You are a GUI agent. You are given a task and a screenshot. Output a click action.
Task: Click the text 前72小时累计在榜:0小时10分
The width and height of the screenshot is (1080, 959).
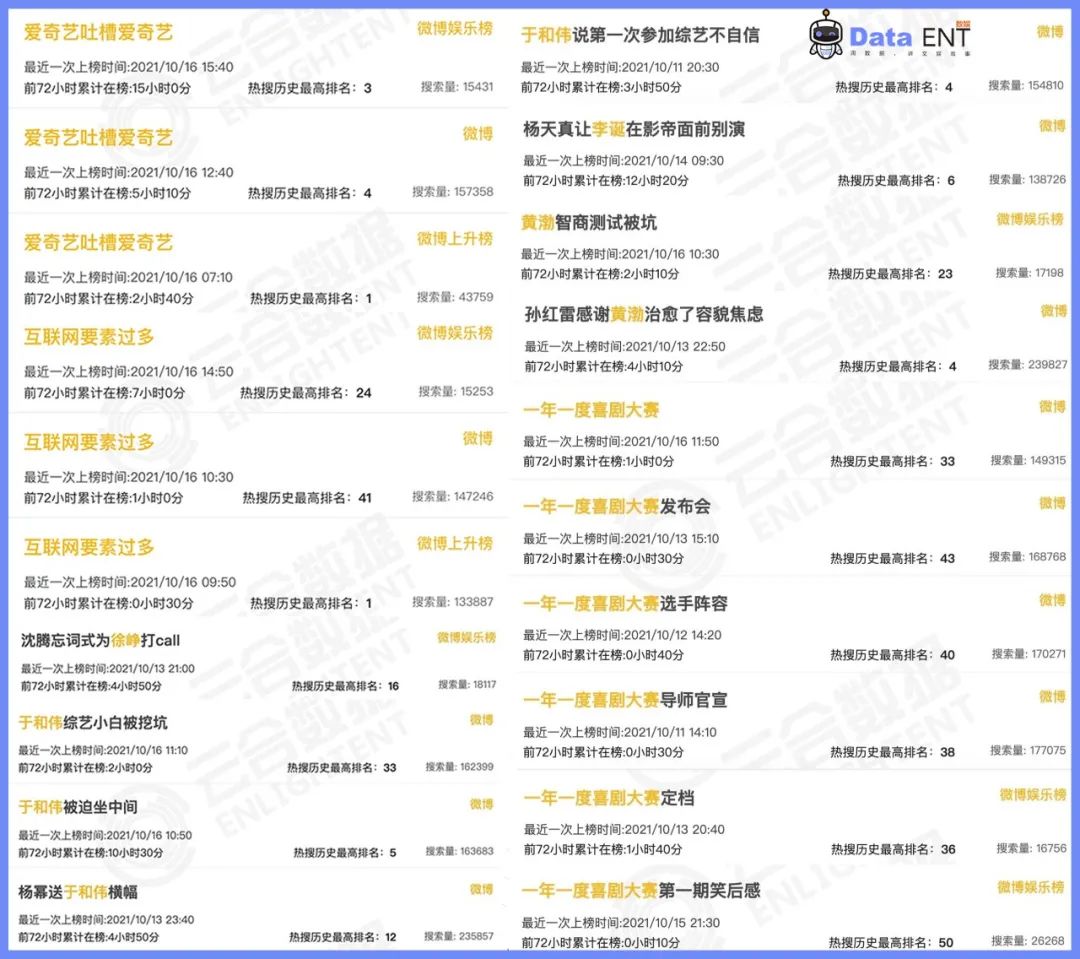pyautogui.click(x=601, y=942)
